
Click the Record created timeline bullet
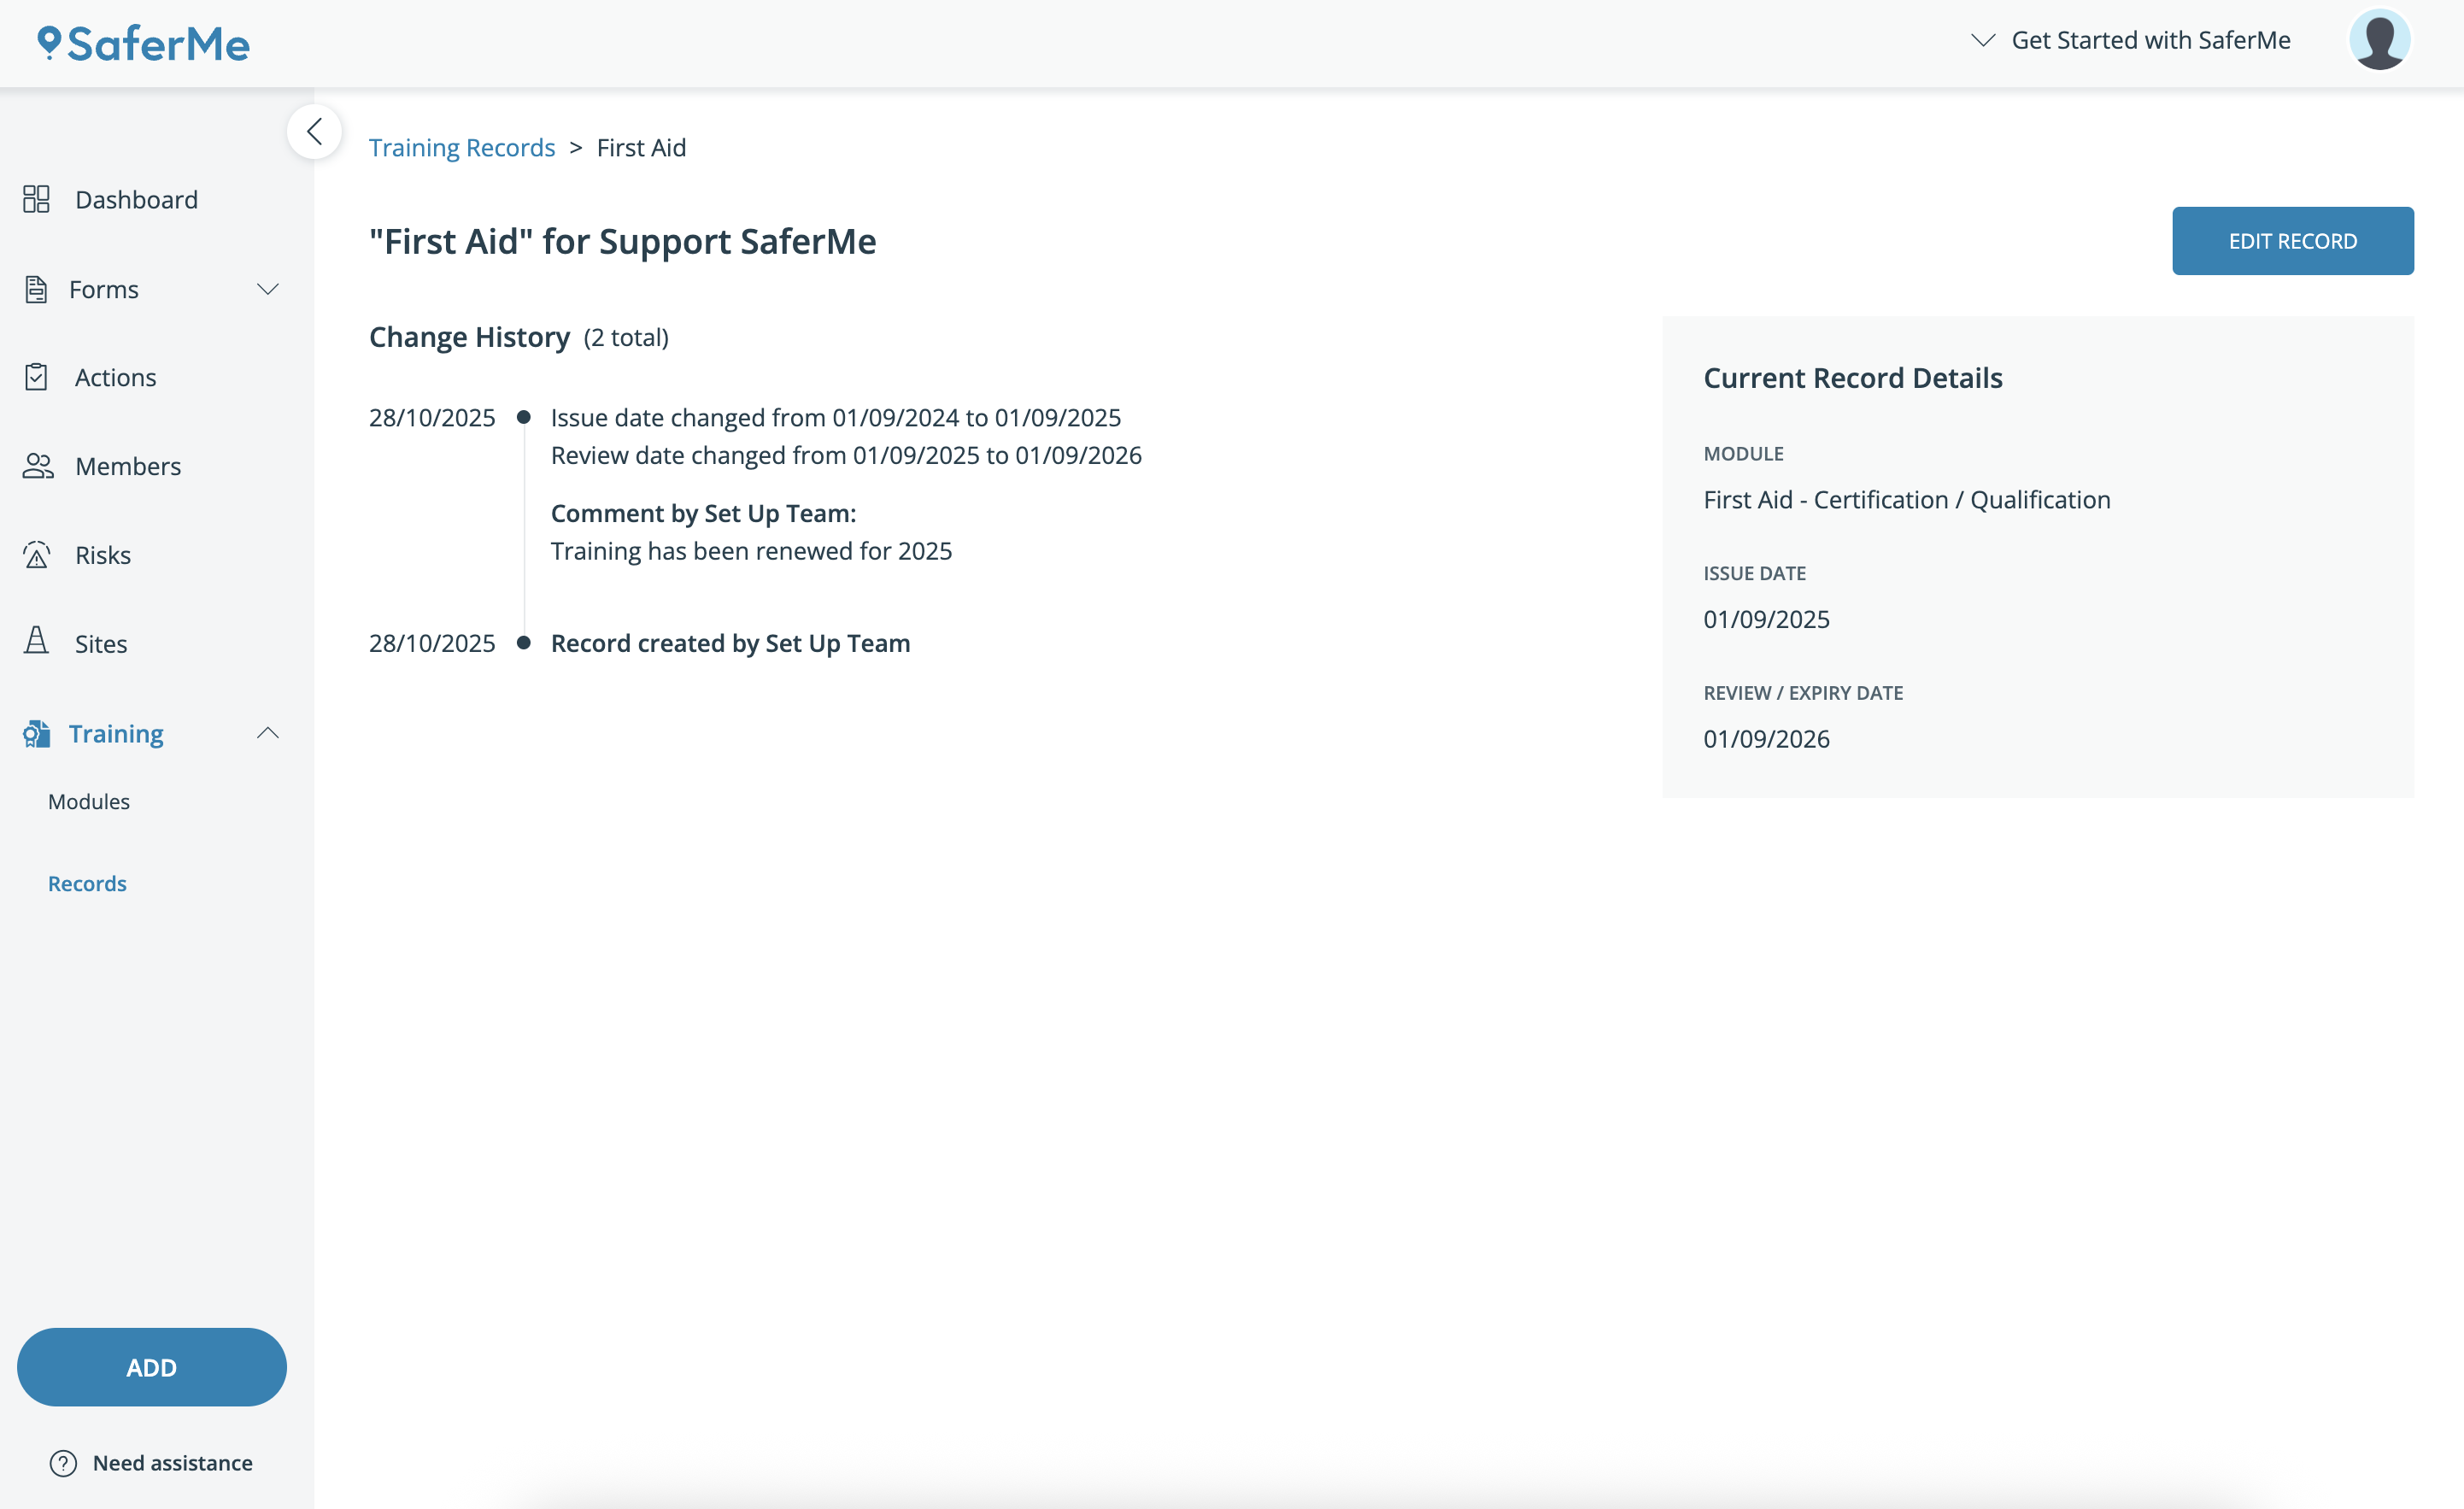point(523,643)
